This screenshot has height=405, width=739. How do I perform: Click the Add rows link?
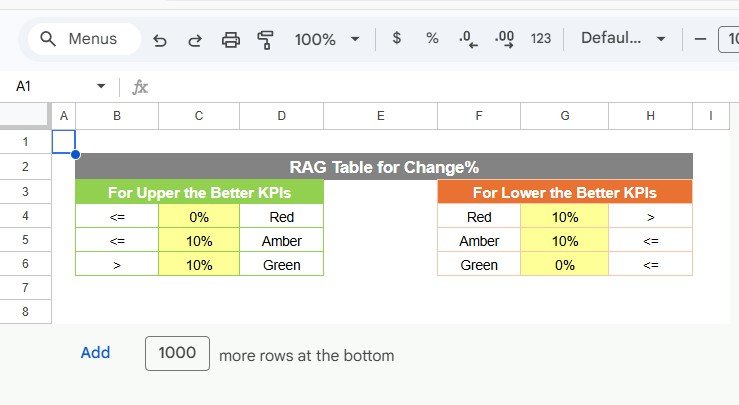(x=95, y=353)
